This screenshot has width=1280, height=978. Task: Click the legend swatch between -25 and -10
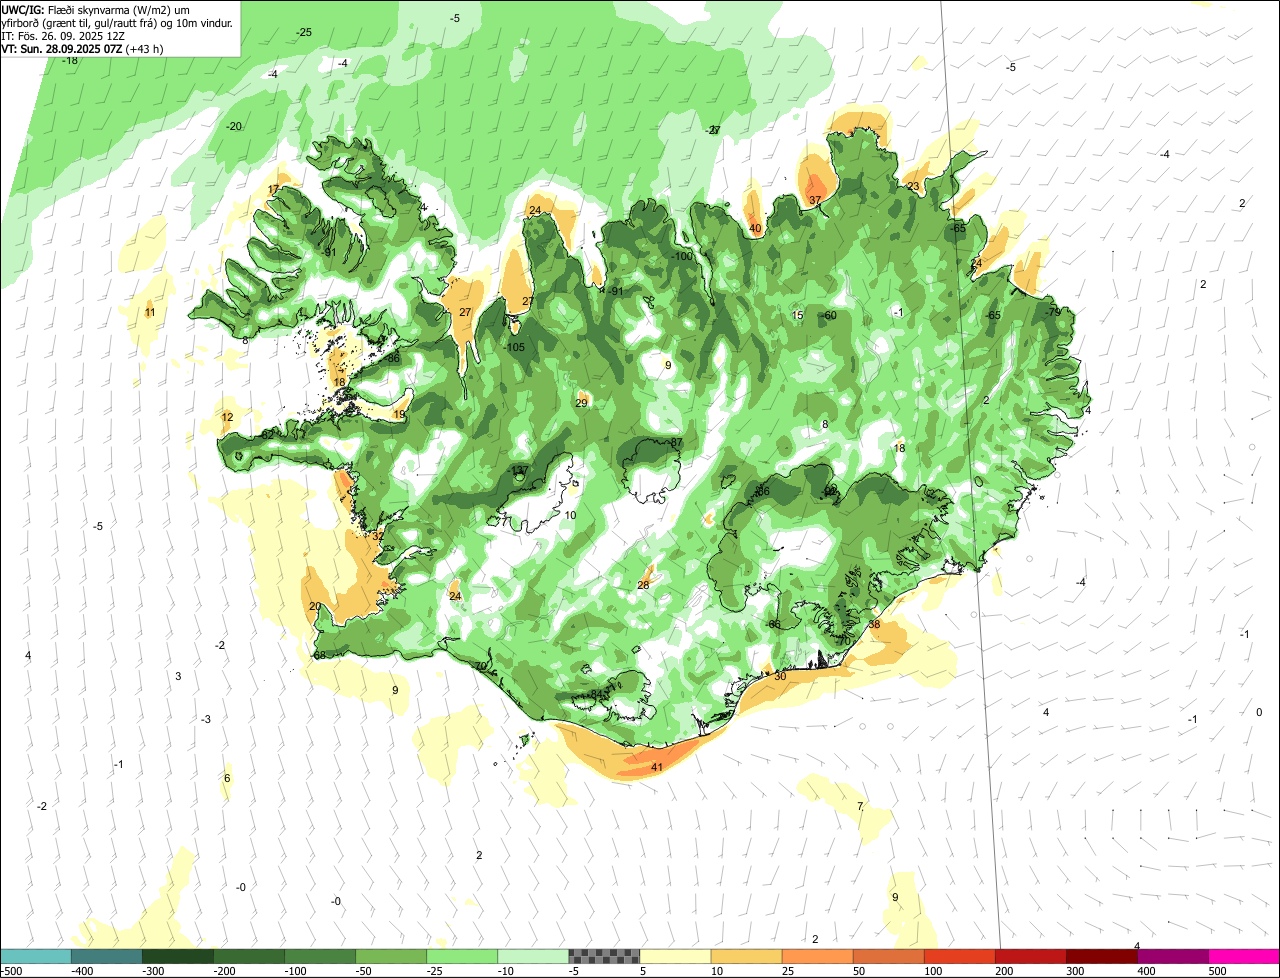coord(462,956)
